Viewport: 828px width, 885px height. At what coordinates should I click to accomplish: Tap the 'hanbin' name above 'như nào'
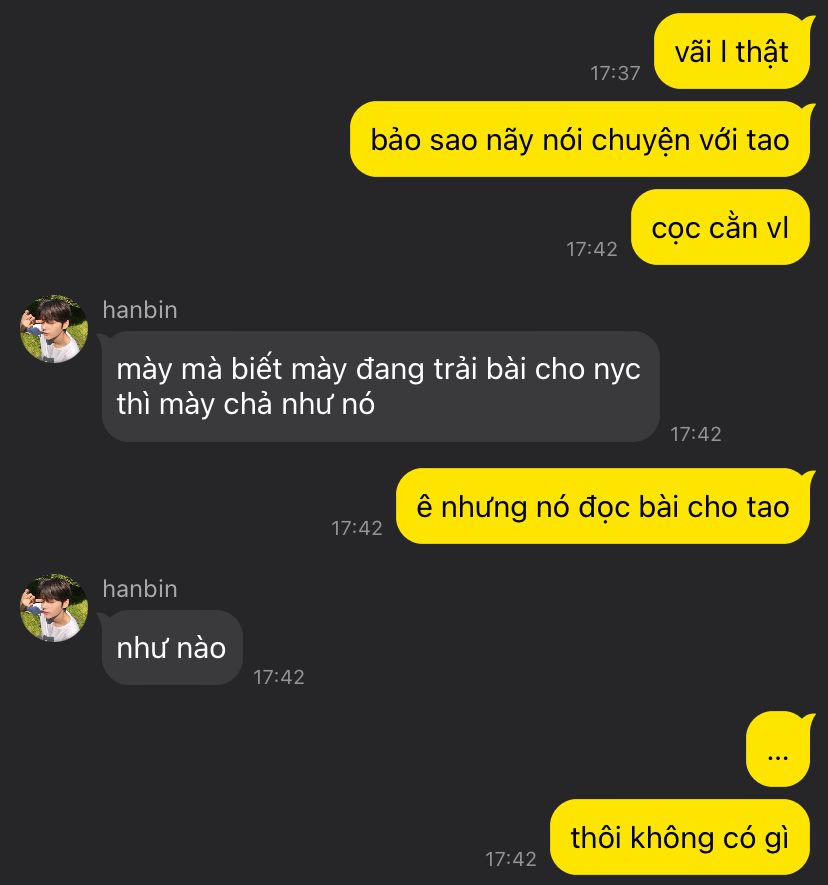(140, 589)
